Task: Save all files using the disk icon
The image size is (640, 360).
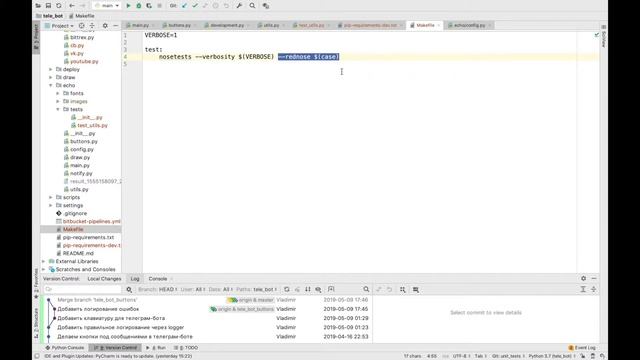Action: (48, 6)
